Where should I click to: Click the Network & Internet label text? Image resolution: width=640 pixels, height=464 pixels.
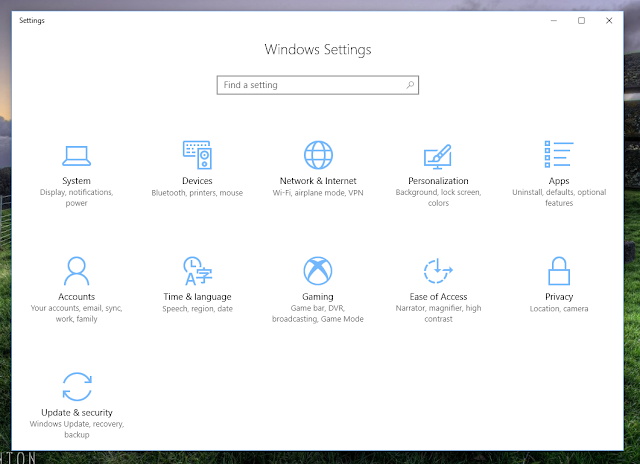pyautogui.click(x=318, y=181)
